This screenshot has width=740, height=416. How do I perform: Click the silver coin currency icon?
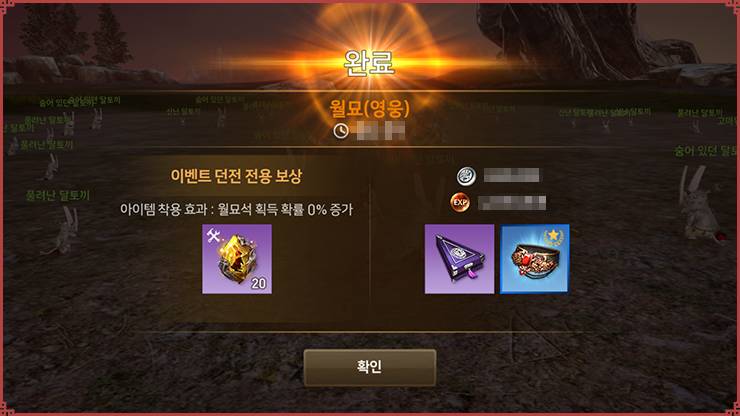click(466, 176)
